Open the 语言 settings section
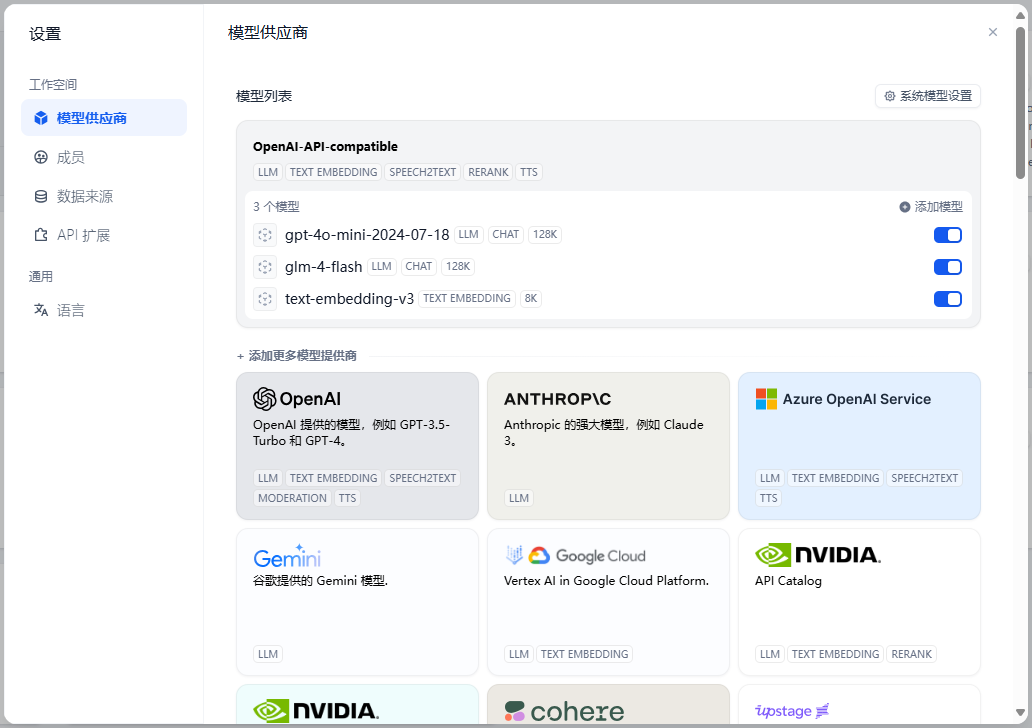 pos(104,310)
